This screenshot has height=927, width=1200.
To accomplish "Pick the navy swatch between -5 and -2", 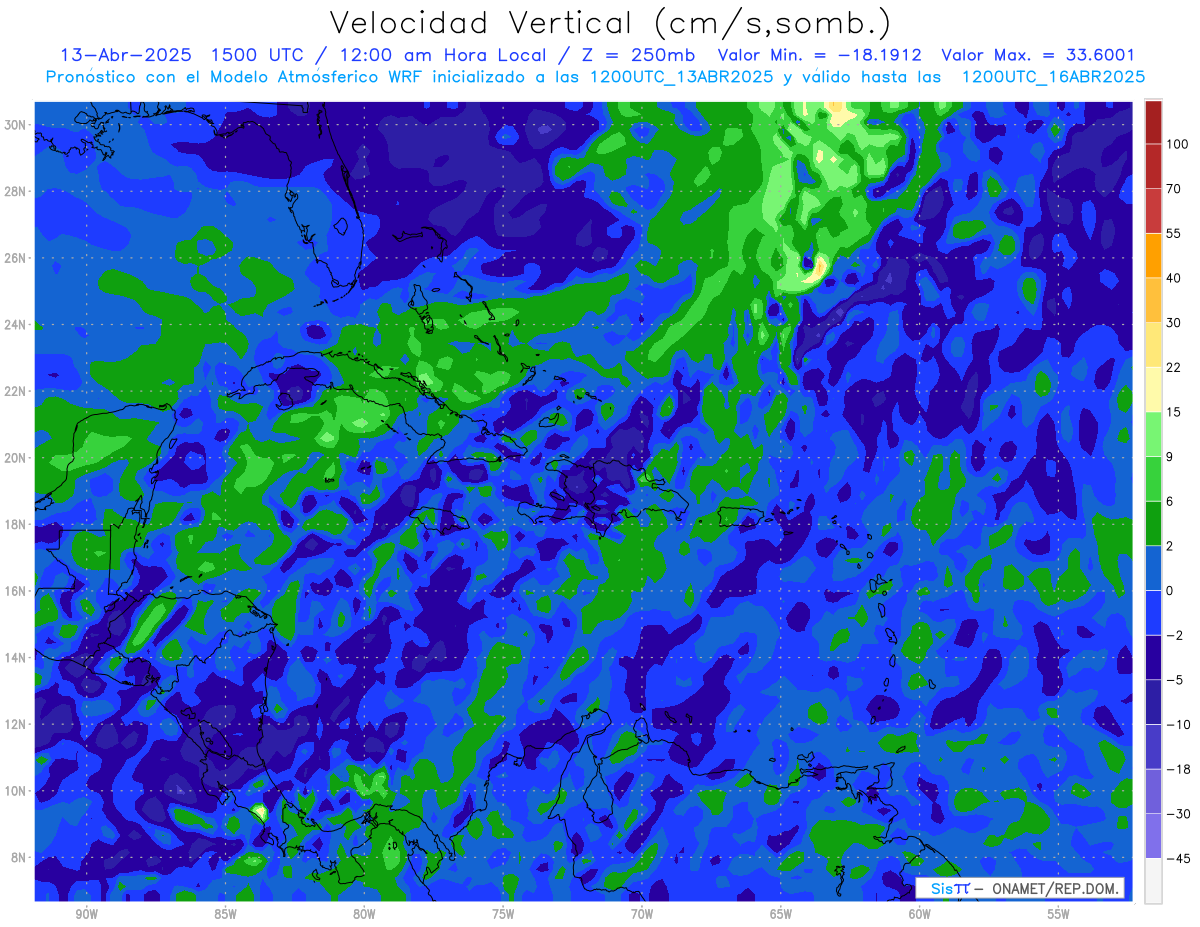I will point(1153,657).
